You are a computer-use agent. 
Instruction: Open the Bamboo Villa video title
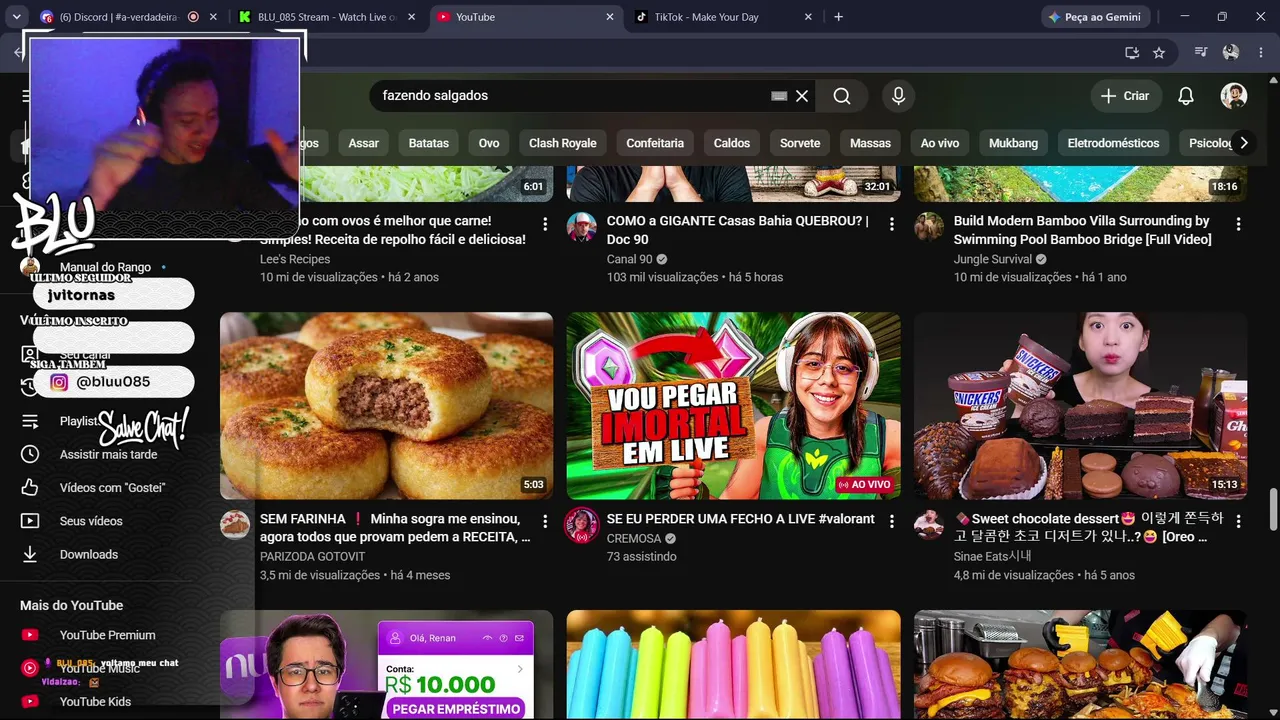1082,230
